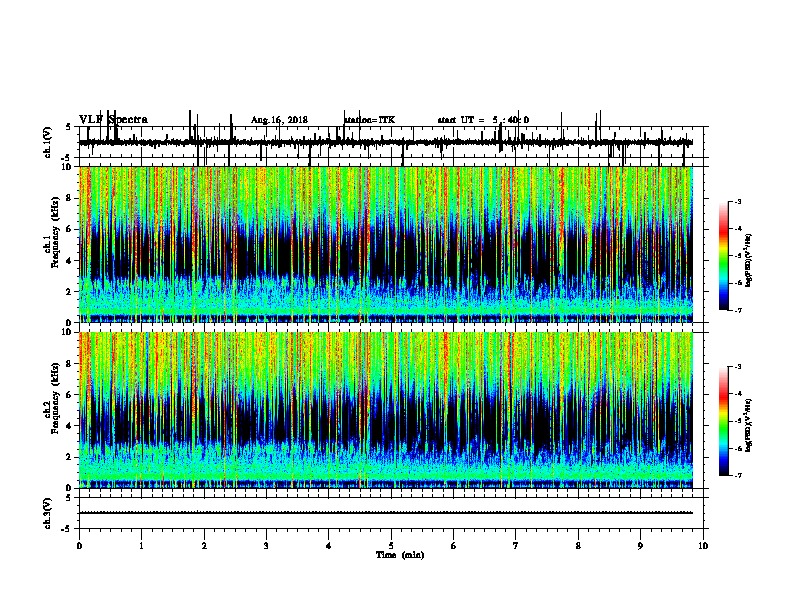Image resolution: width=792 pixels, height=612 pixels.
Task: Click the "5" volt tick of ch.3 panel
Action: point(68,498)
